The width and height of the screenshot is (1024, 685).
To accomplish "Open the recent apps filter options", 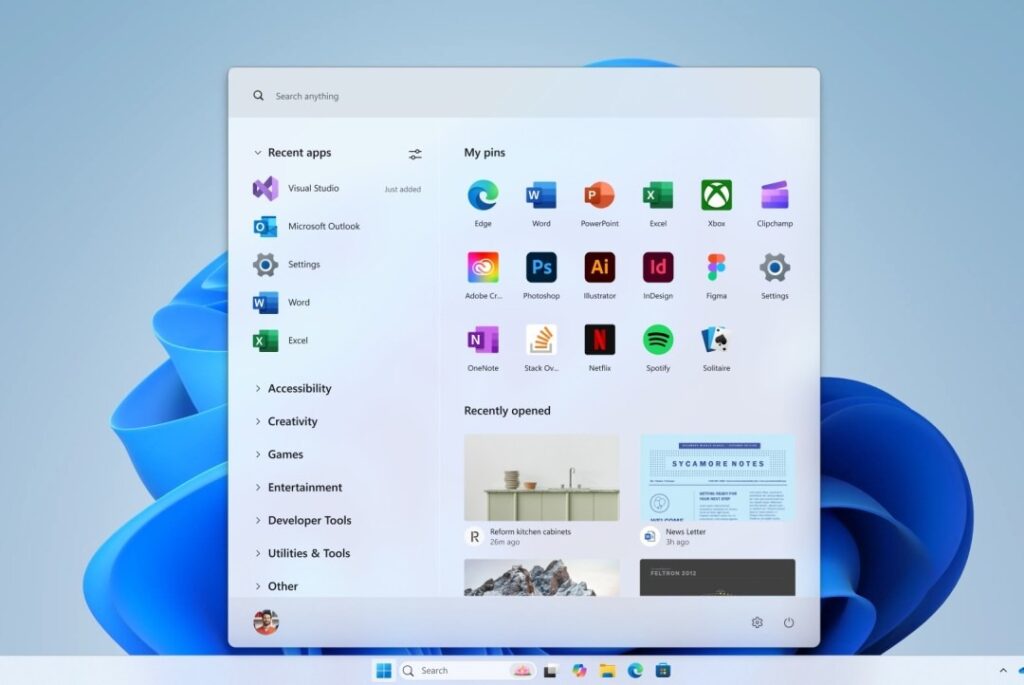I will click(415, 153).
